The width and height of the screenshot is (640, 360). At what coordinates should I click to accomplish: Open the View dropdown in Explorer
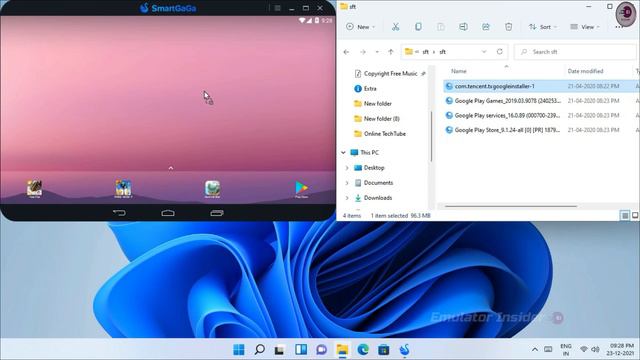[585, 27]
